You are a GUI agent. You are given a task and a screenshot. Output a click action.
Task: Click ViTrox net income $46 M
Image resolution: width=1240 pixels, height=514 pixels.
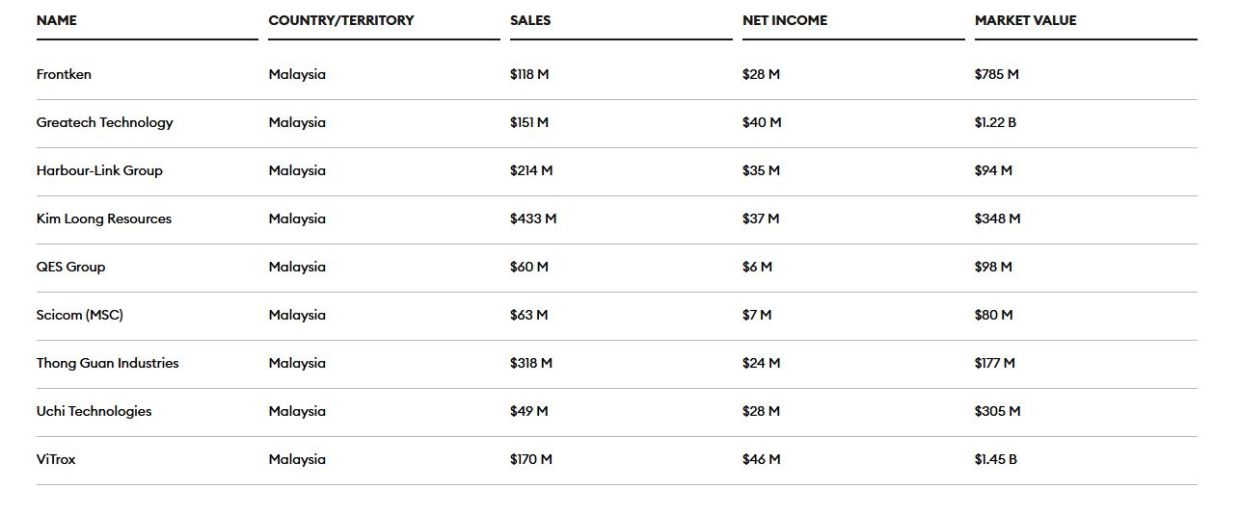[x=761, y=459]
